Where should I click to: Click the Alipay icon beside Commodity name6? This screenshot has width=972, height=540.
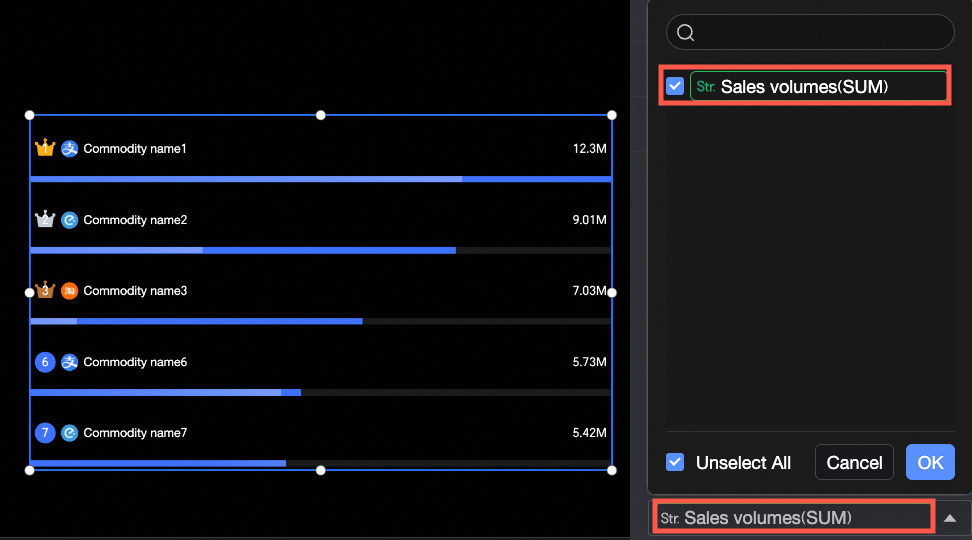pos(69,362)
